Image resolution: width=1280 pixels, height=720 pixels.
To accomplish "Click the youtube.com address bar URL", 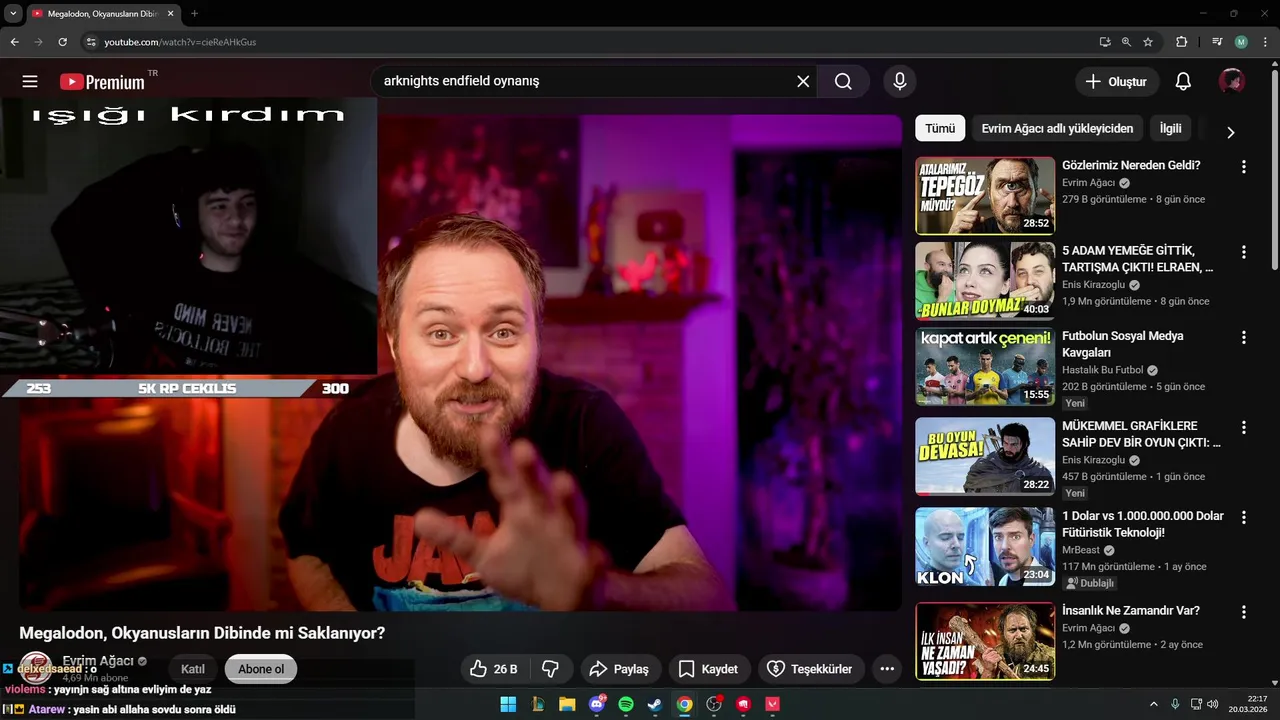I will click(180, 42).
